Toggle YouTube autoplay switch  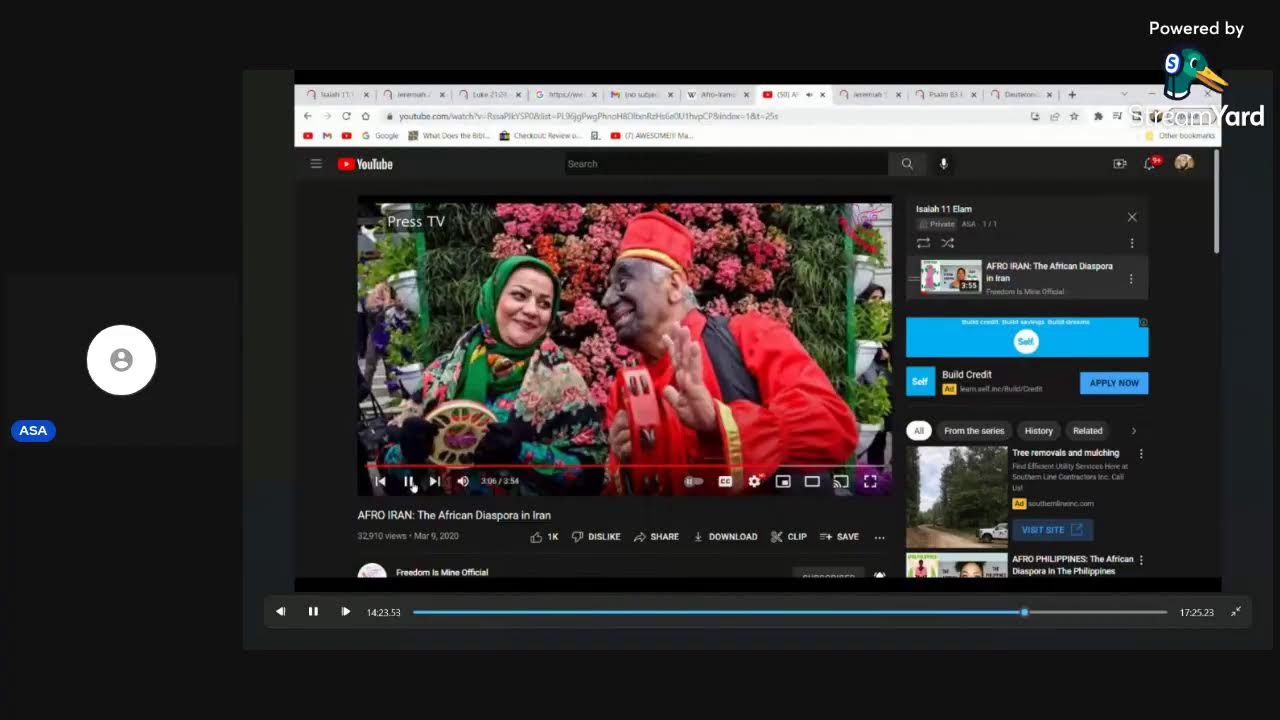tap(693, 481)
